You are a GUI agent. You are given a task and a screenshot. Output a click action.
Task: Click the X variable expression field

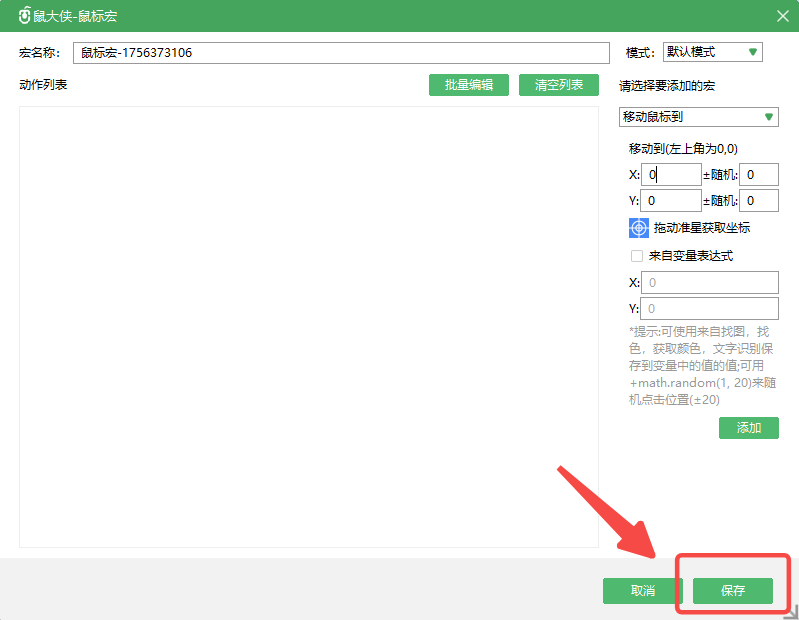[709, 283]
